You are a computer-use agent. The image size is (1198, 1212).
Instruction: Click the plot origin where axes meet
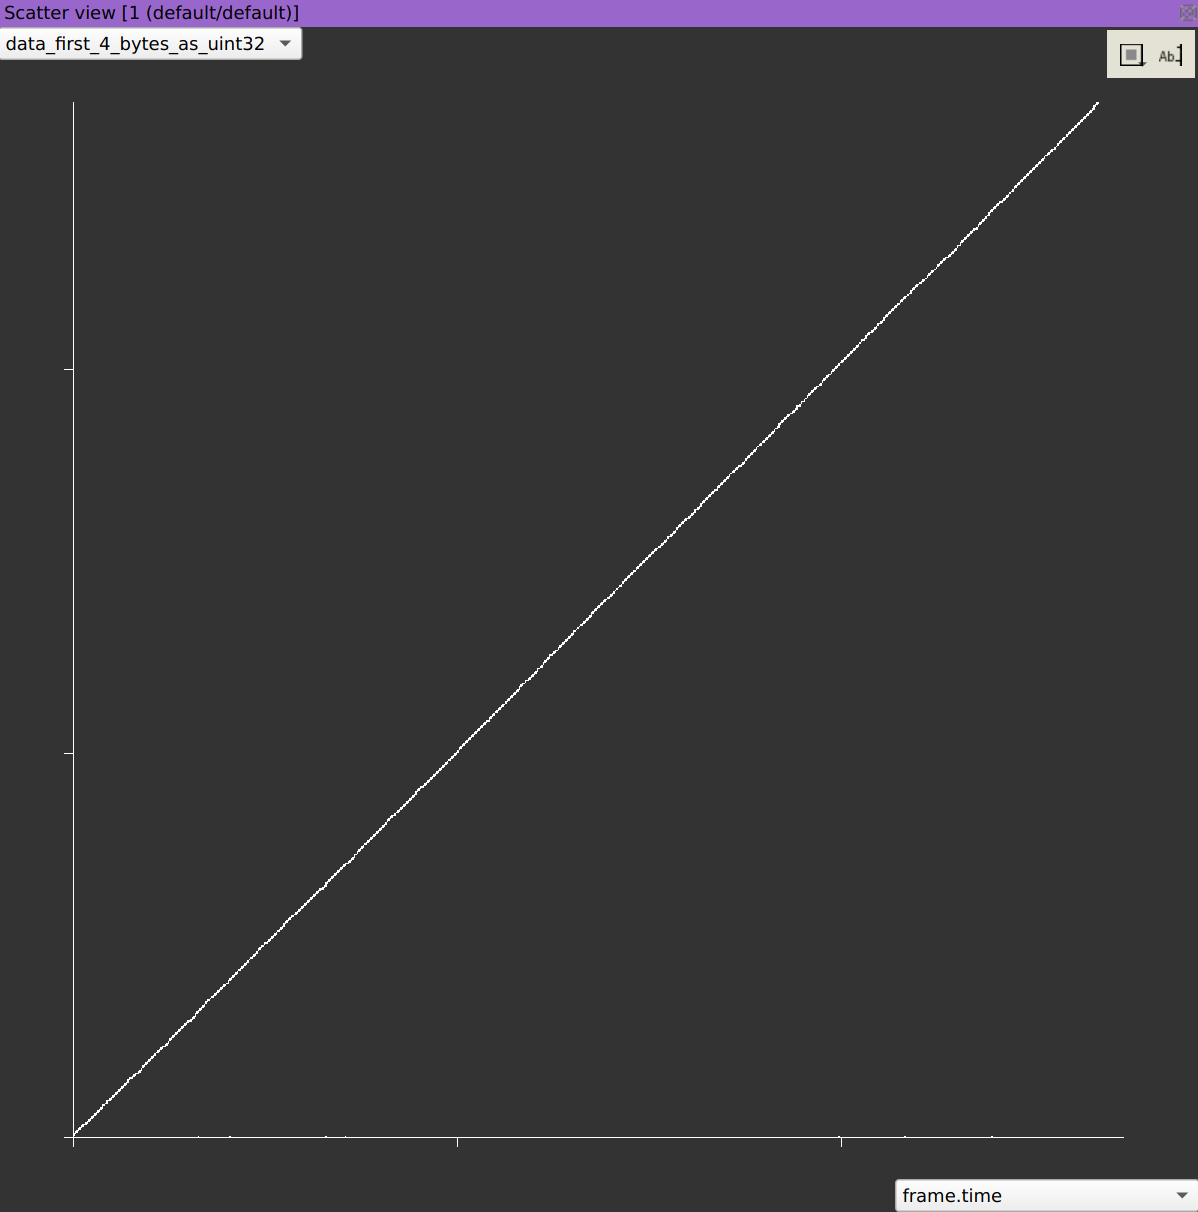tap(74, 1136)
